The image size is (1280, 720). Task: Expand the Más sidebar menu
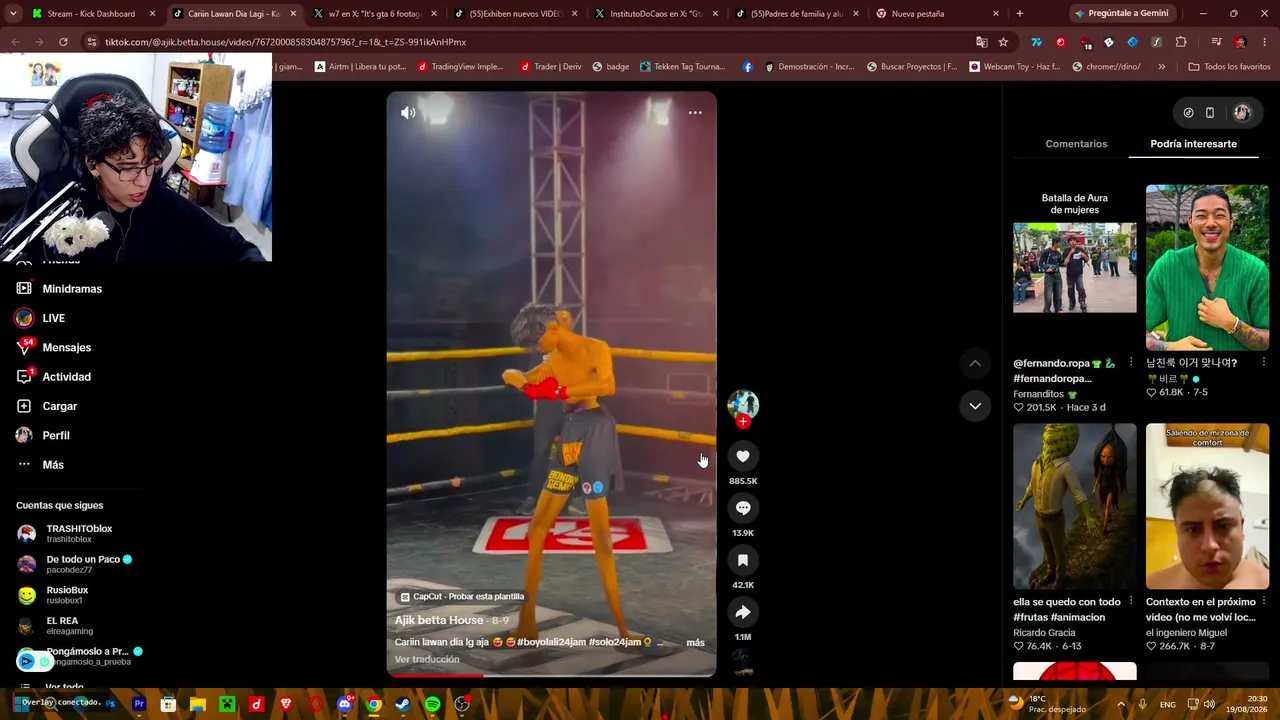(x=53, y=465)
